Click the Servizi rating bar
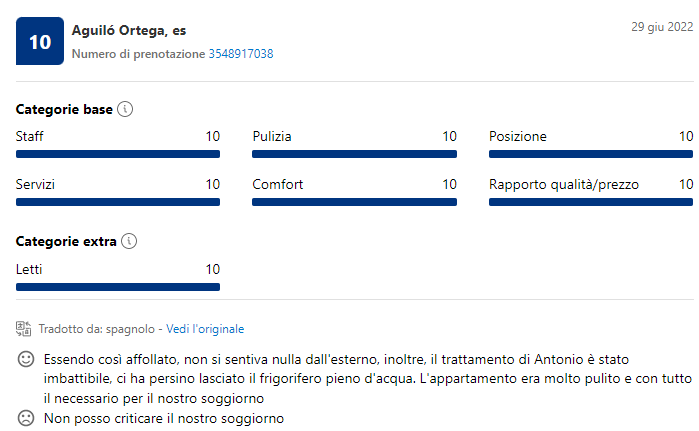 (x=118, y=202)
